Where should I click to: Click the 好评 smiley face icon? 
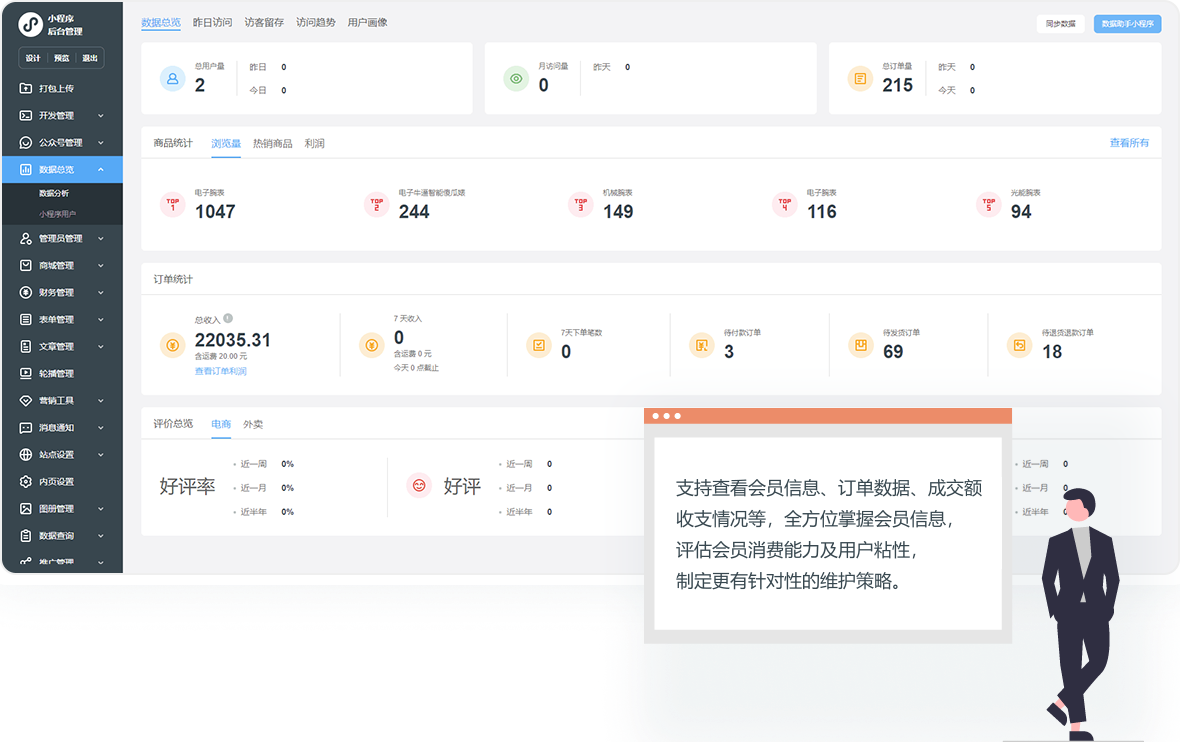(x=419, y=486)
